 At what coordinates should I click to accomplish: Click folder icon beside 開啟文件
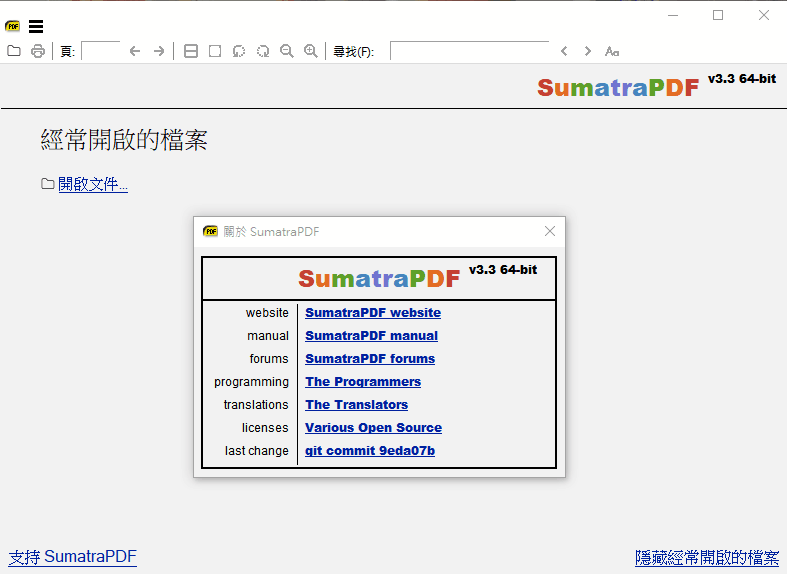click(x=48, y=184)
